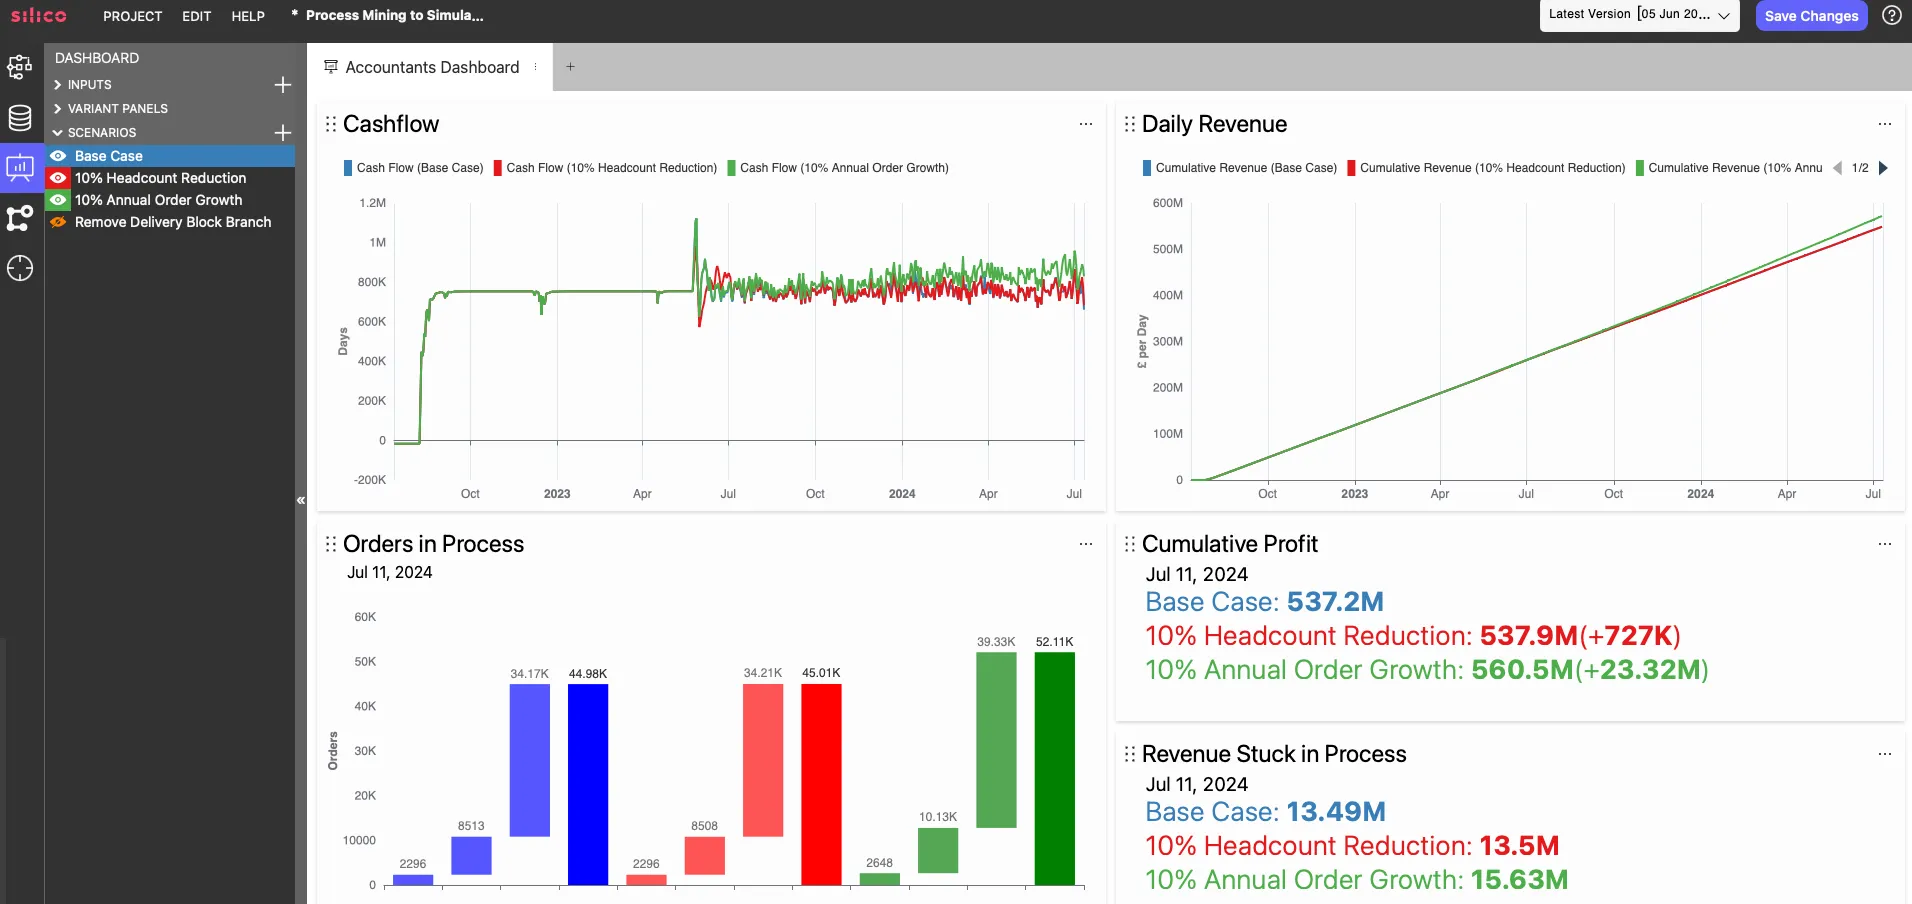Open the database view in sidebar
Image resolution: width=1912 pixels, height=904 pixels.
20,118
